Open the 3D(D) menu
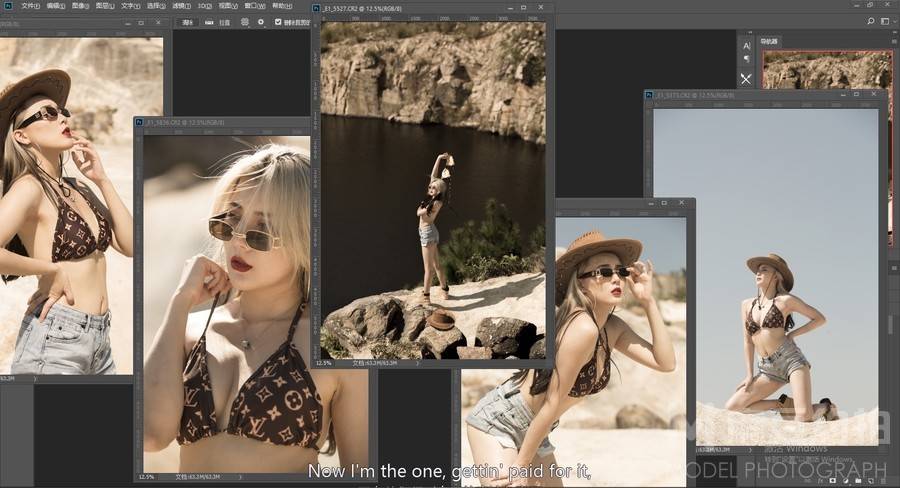This screenshot has width=900, height=488. [x=204, y=6]
